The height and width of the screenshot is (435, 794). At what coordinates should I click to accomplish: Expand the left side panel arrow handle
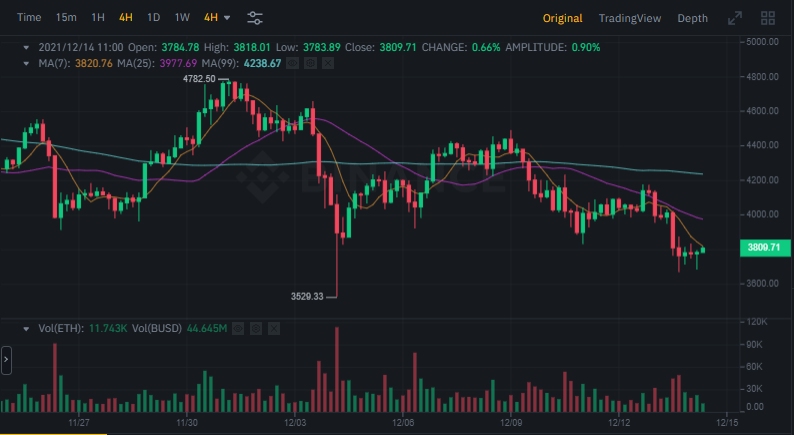tap(6, 360)
